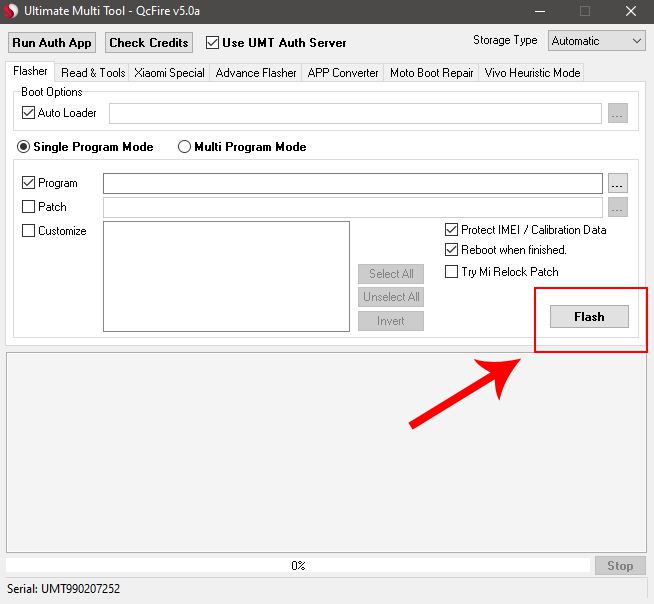The width and height of the screenshot is (654, 604).
Task: Open the Vivo Heuristic Mode tab
Action: pyautogui.click(x=532, y=73)
